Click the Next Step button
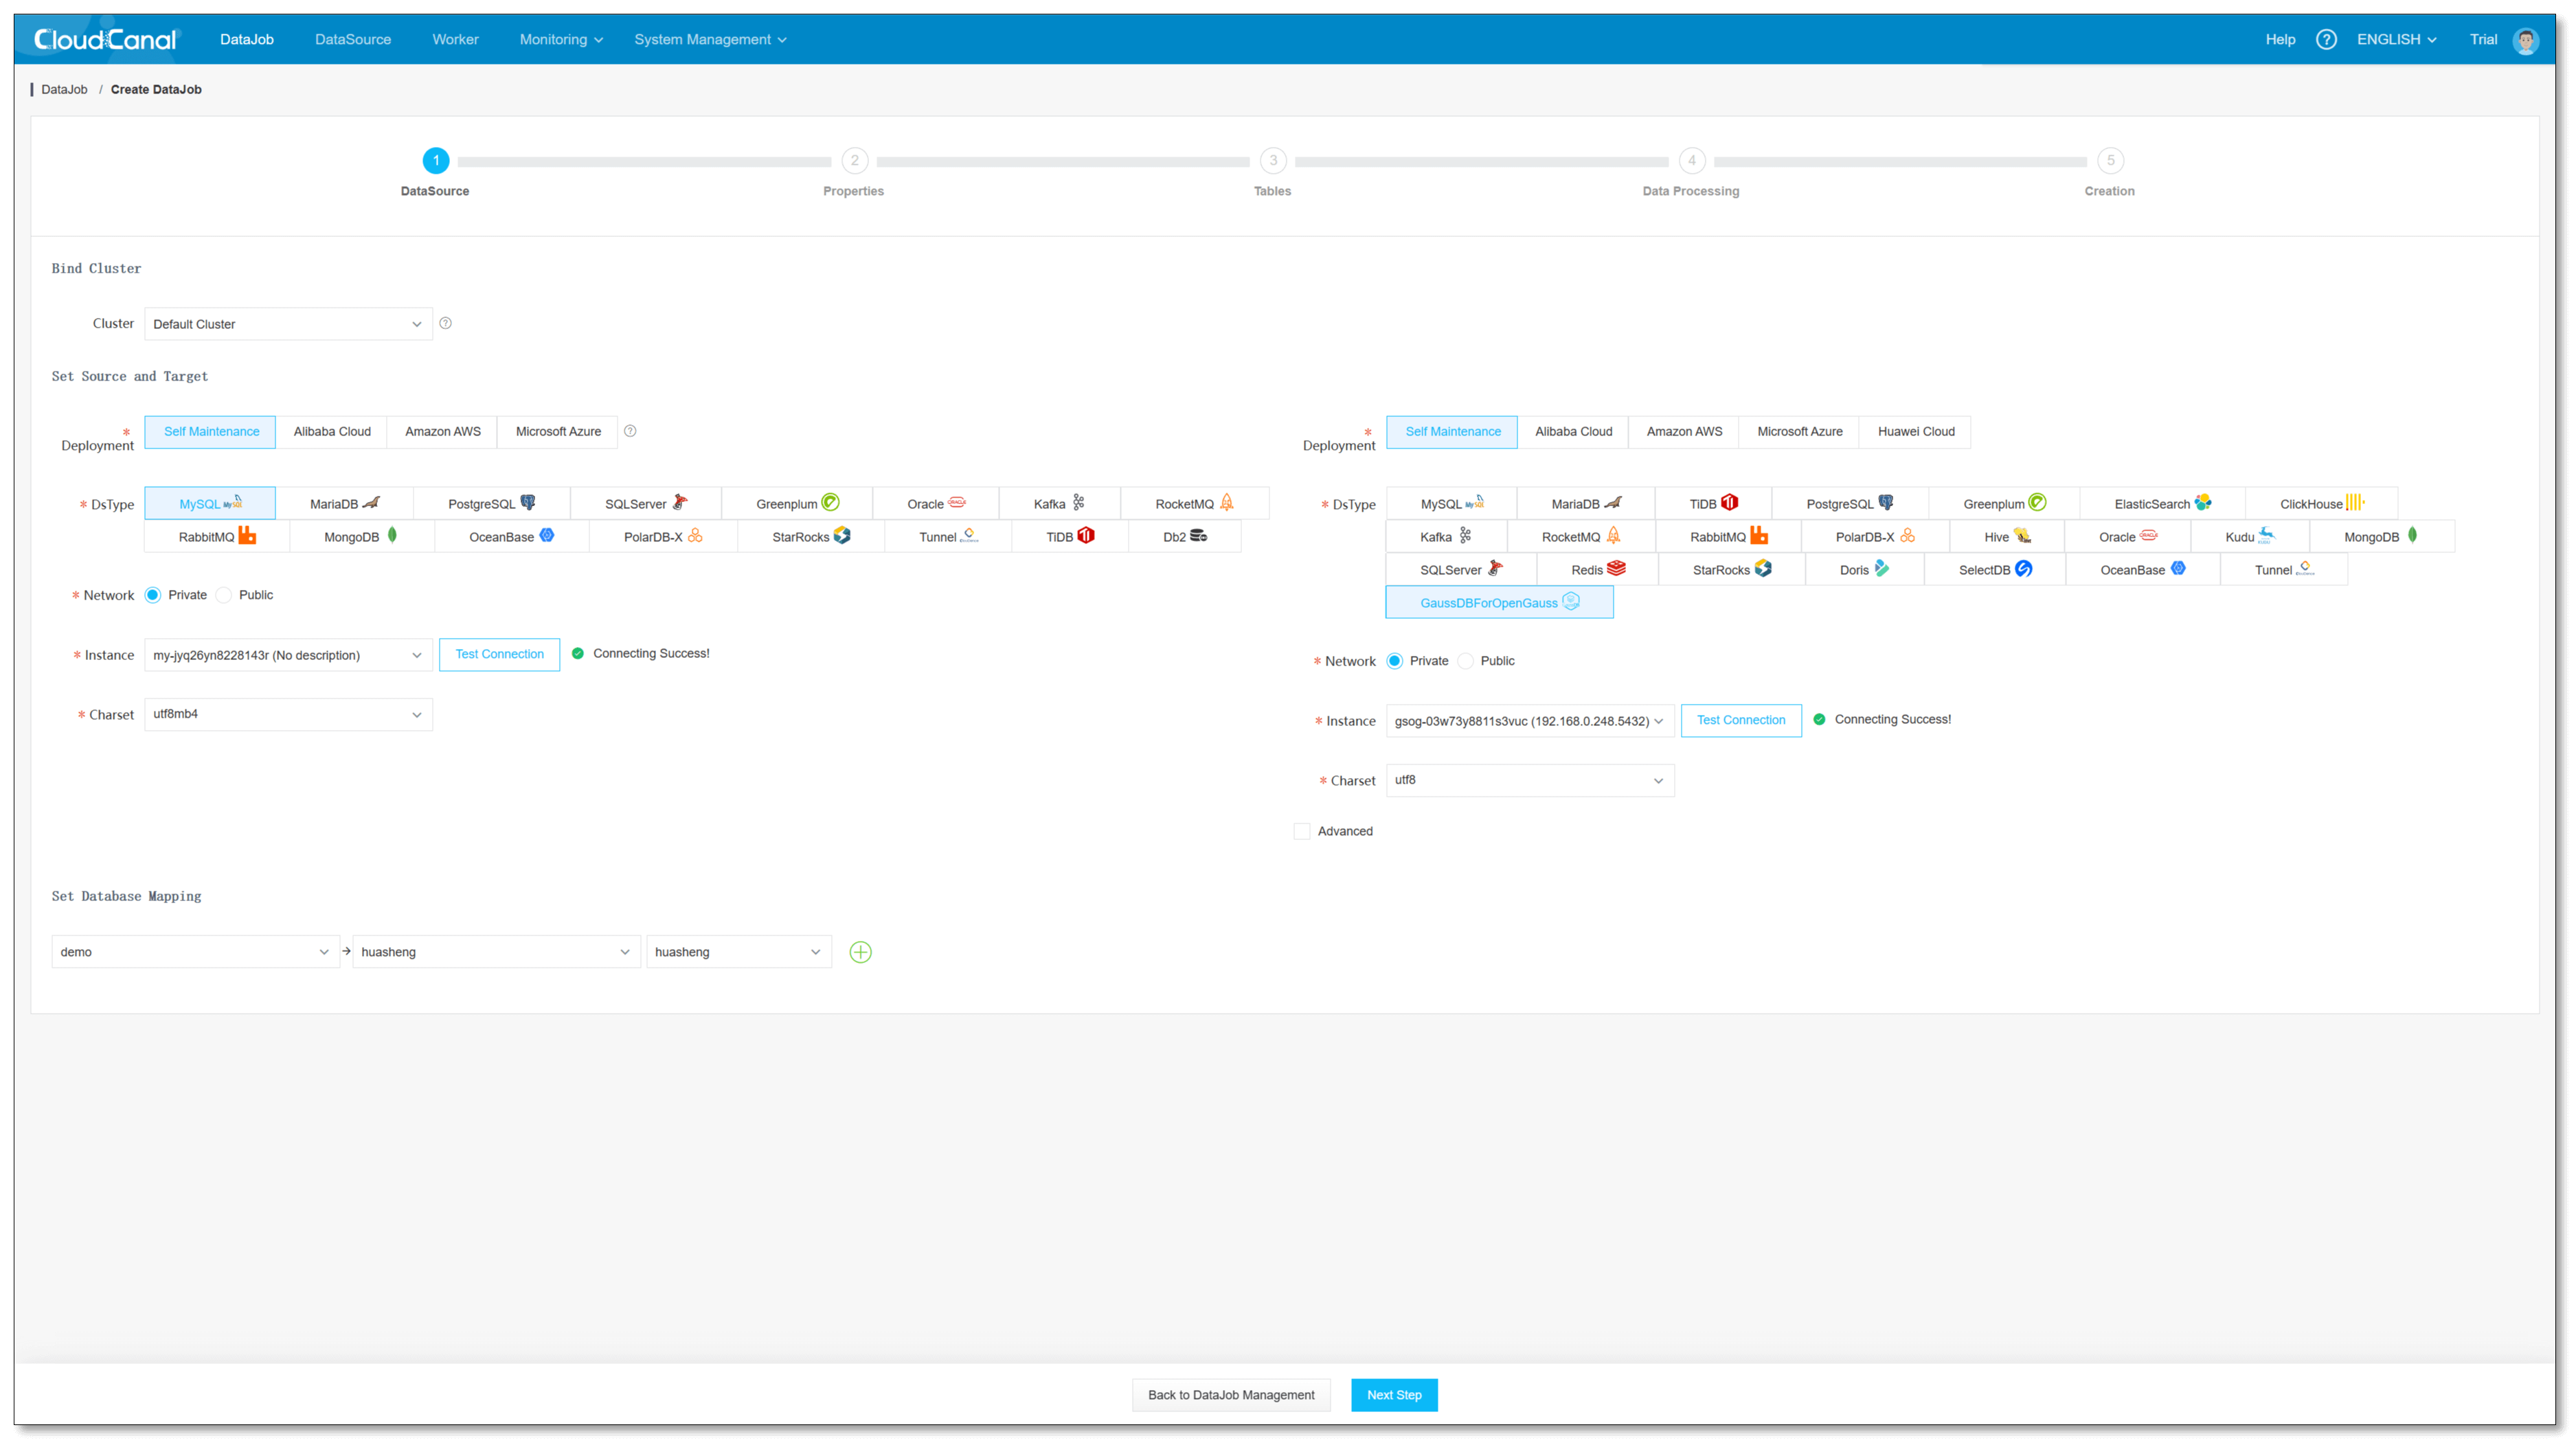This screenshot has width=2576, height=1445. pos(1394,1395)
